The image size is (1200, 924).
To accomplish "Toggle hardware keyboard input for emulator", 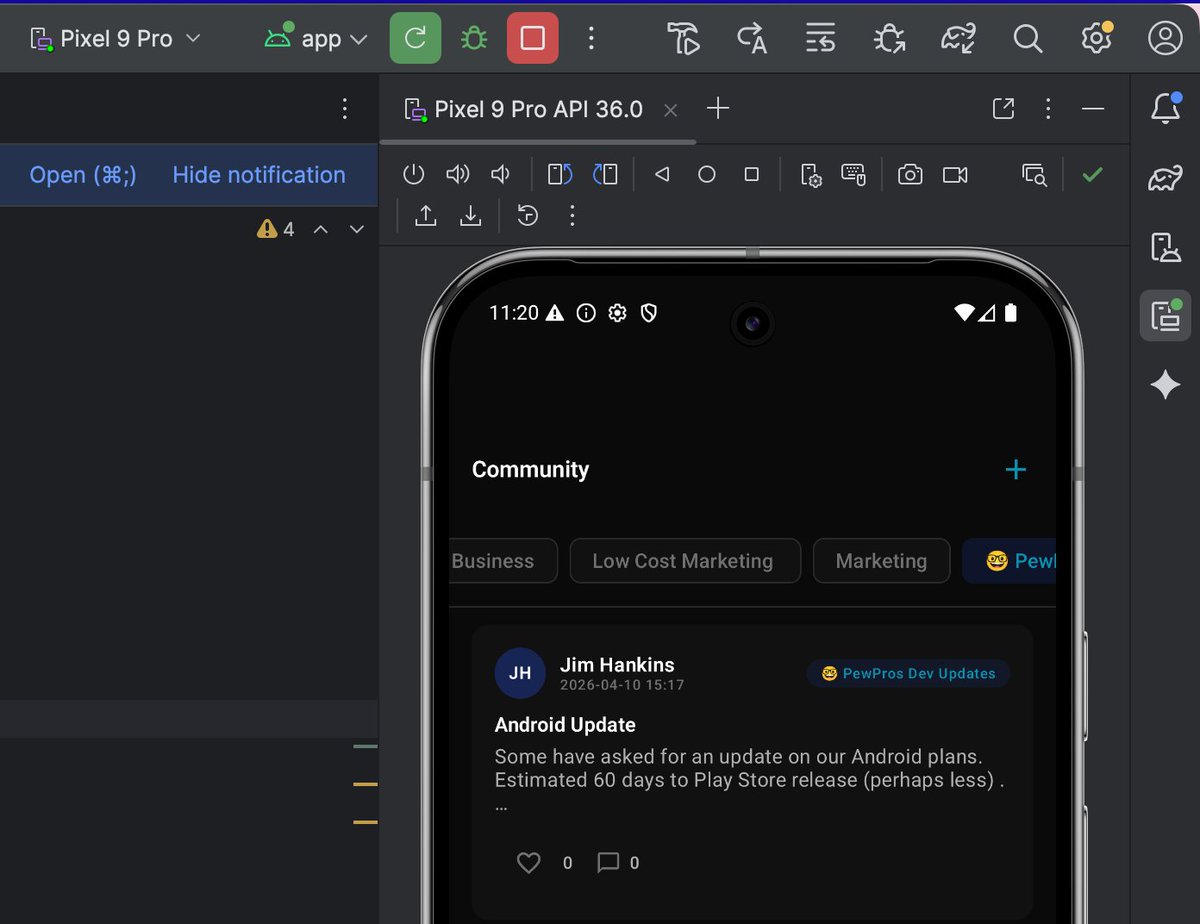I will [x=853, y=175].
